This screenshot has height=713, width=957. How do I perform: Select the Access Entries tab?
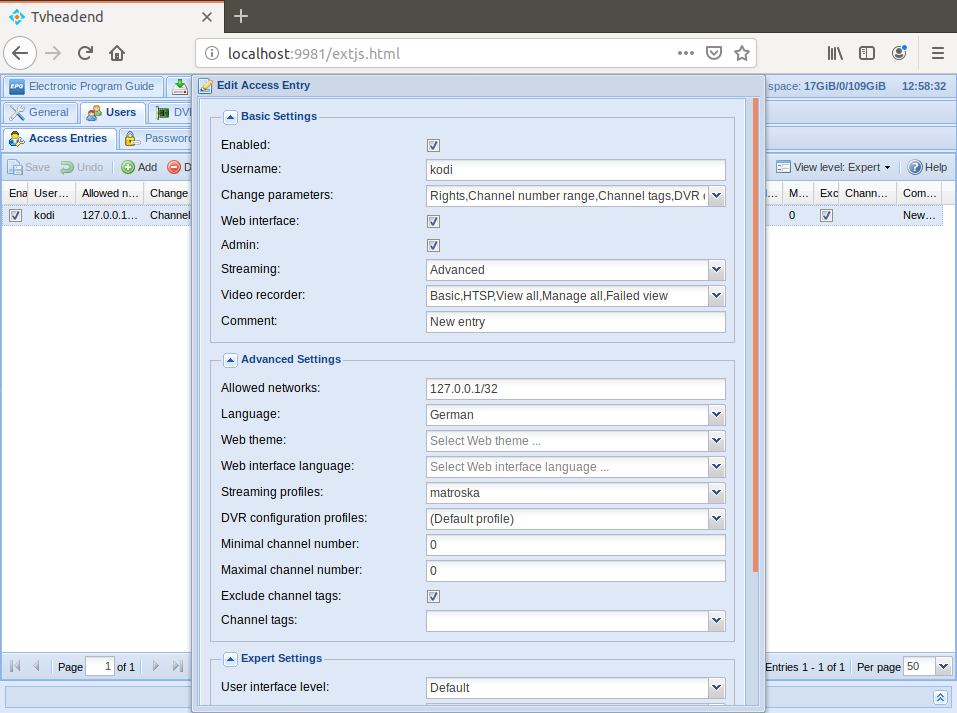pyautogui.click(x=59, y=139)
